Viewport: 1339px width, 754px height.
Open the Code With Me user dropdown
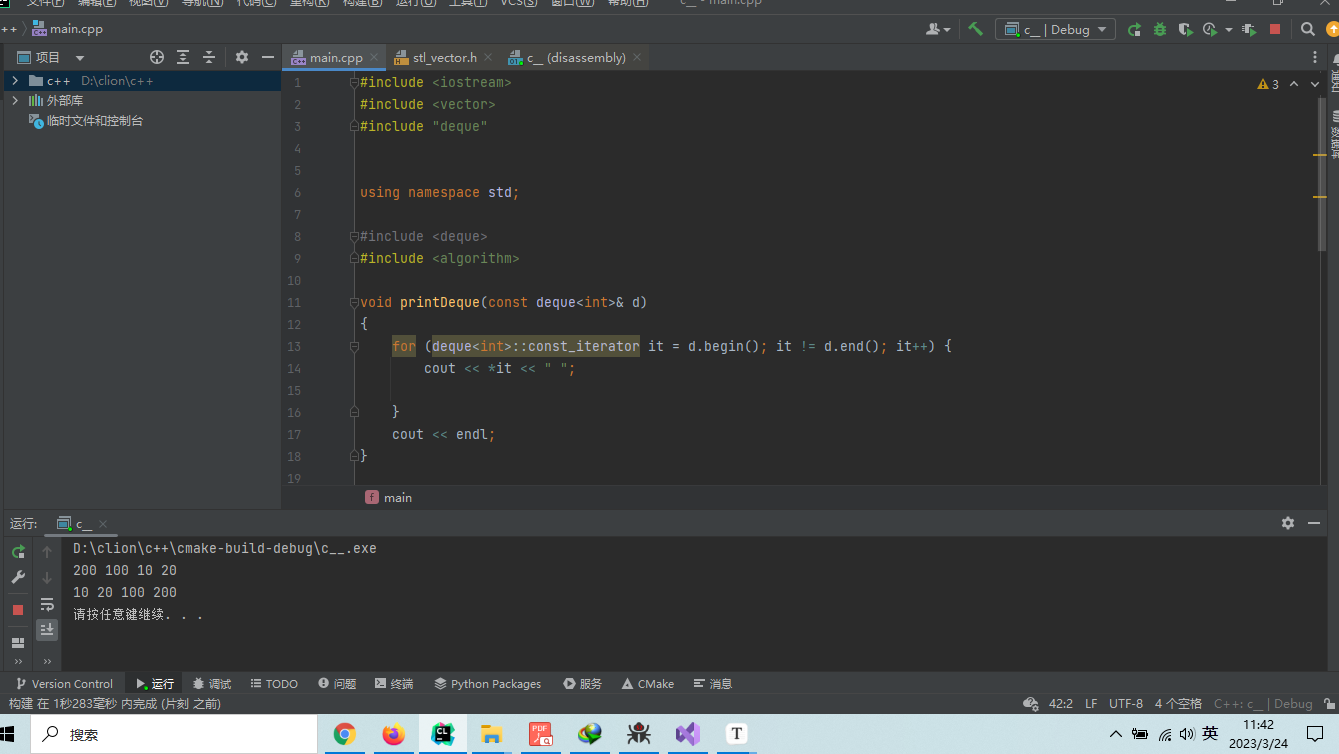[x=939, y=30]
